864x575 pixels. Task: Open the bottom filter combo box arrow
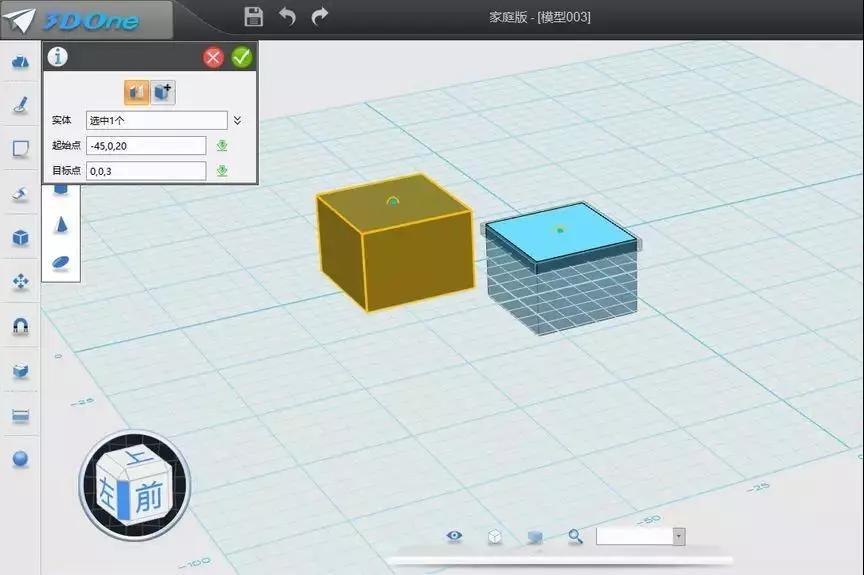[679, 536]
